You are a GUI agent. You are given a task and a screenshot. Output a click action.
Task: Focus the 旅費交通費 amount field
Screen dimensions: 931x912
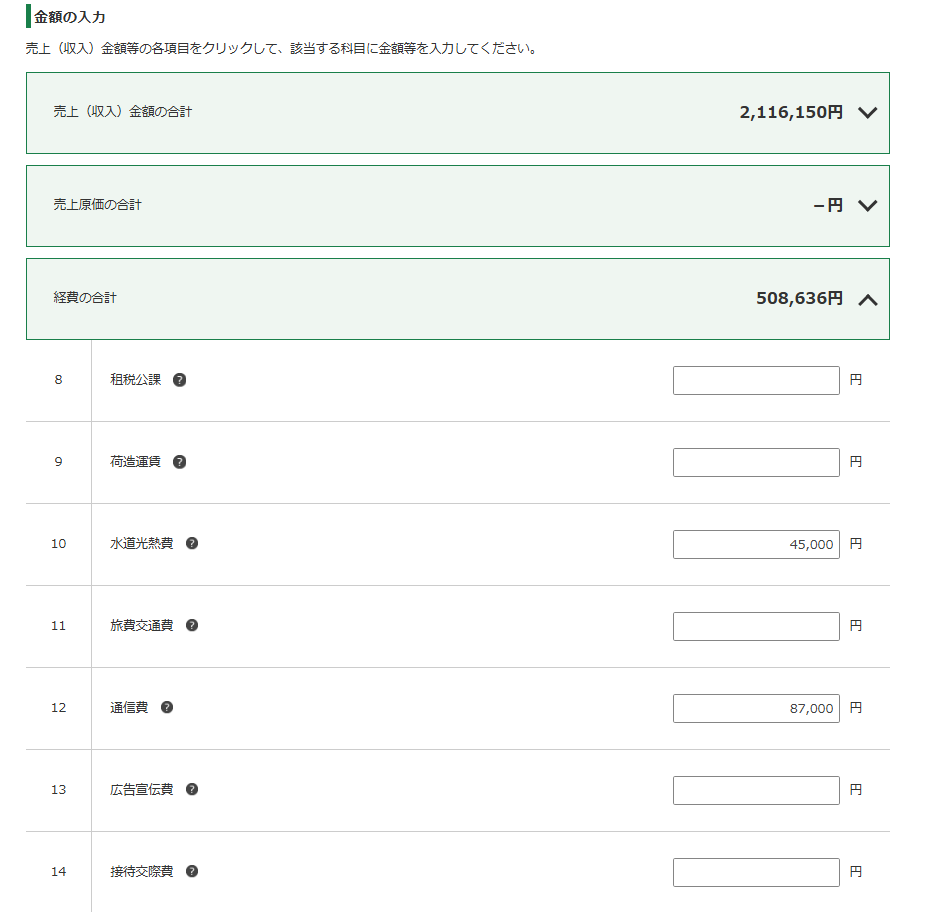(756, 627)
